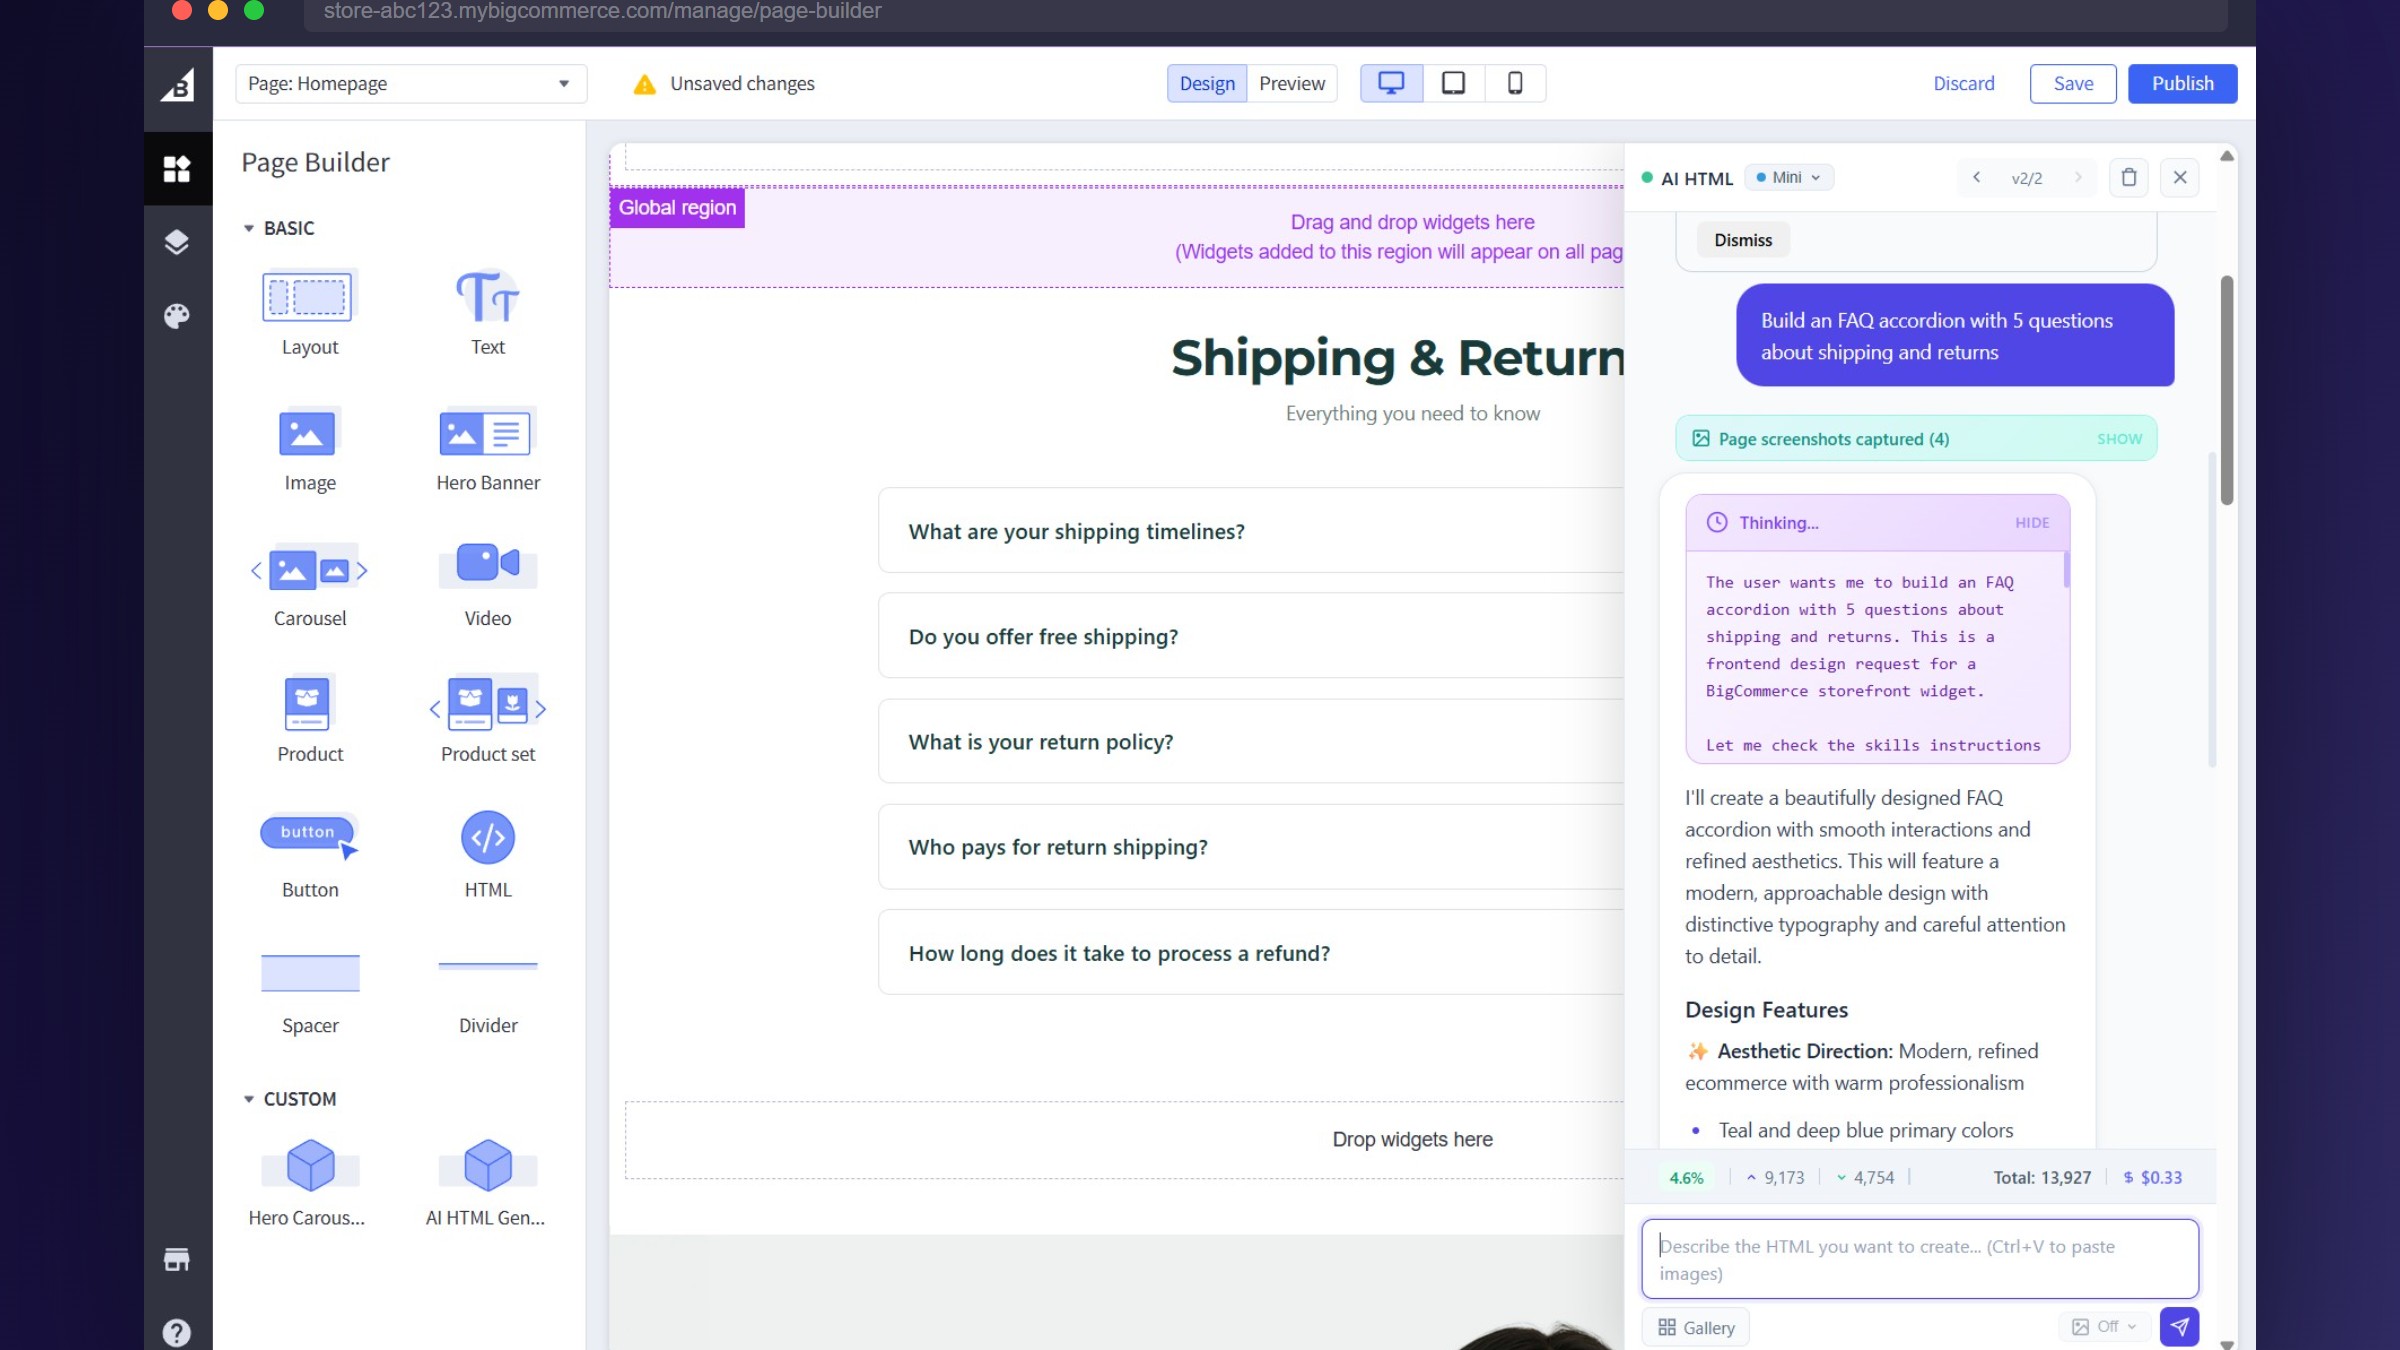2400x1350 pixels.
Task: Select the Design tab
Action: point(1206,83)
